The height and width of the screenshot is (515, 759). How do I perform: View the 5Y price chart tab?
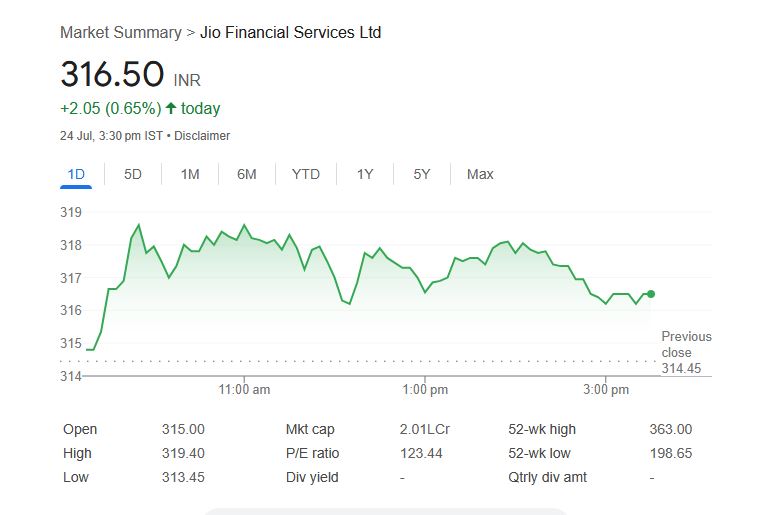[422, 174]
